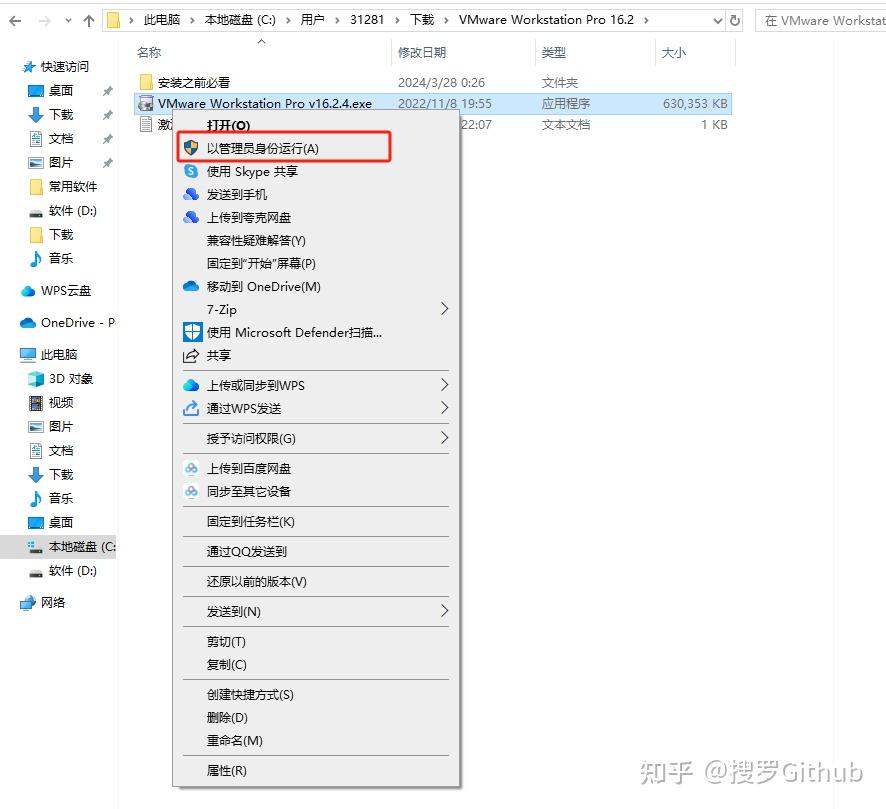Image resolution: width=886 pixels, height=809 pixels.
Task: Select the 安装之前必看 folder
Action: click(x=194, y=82)
